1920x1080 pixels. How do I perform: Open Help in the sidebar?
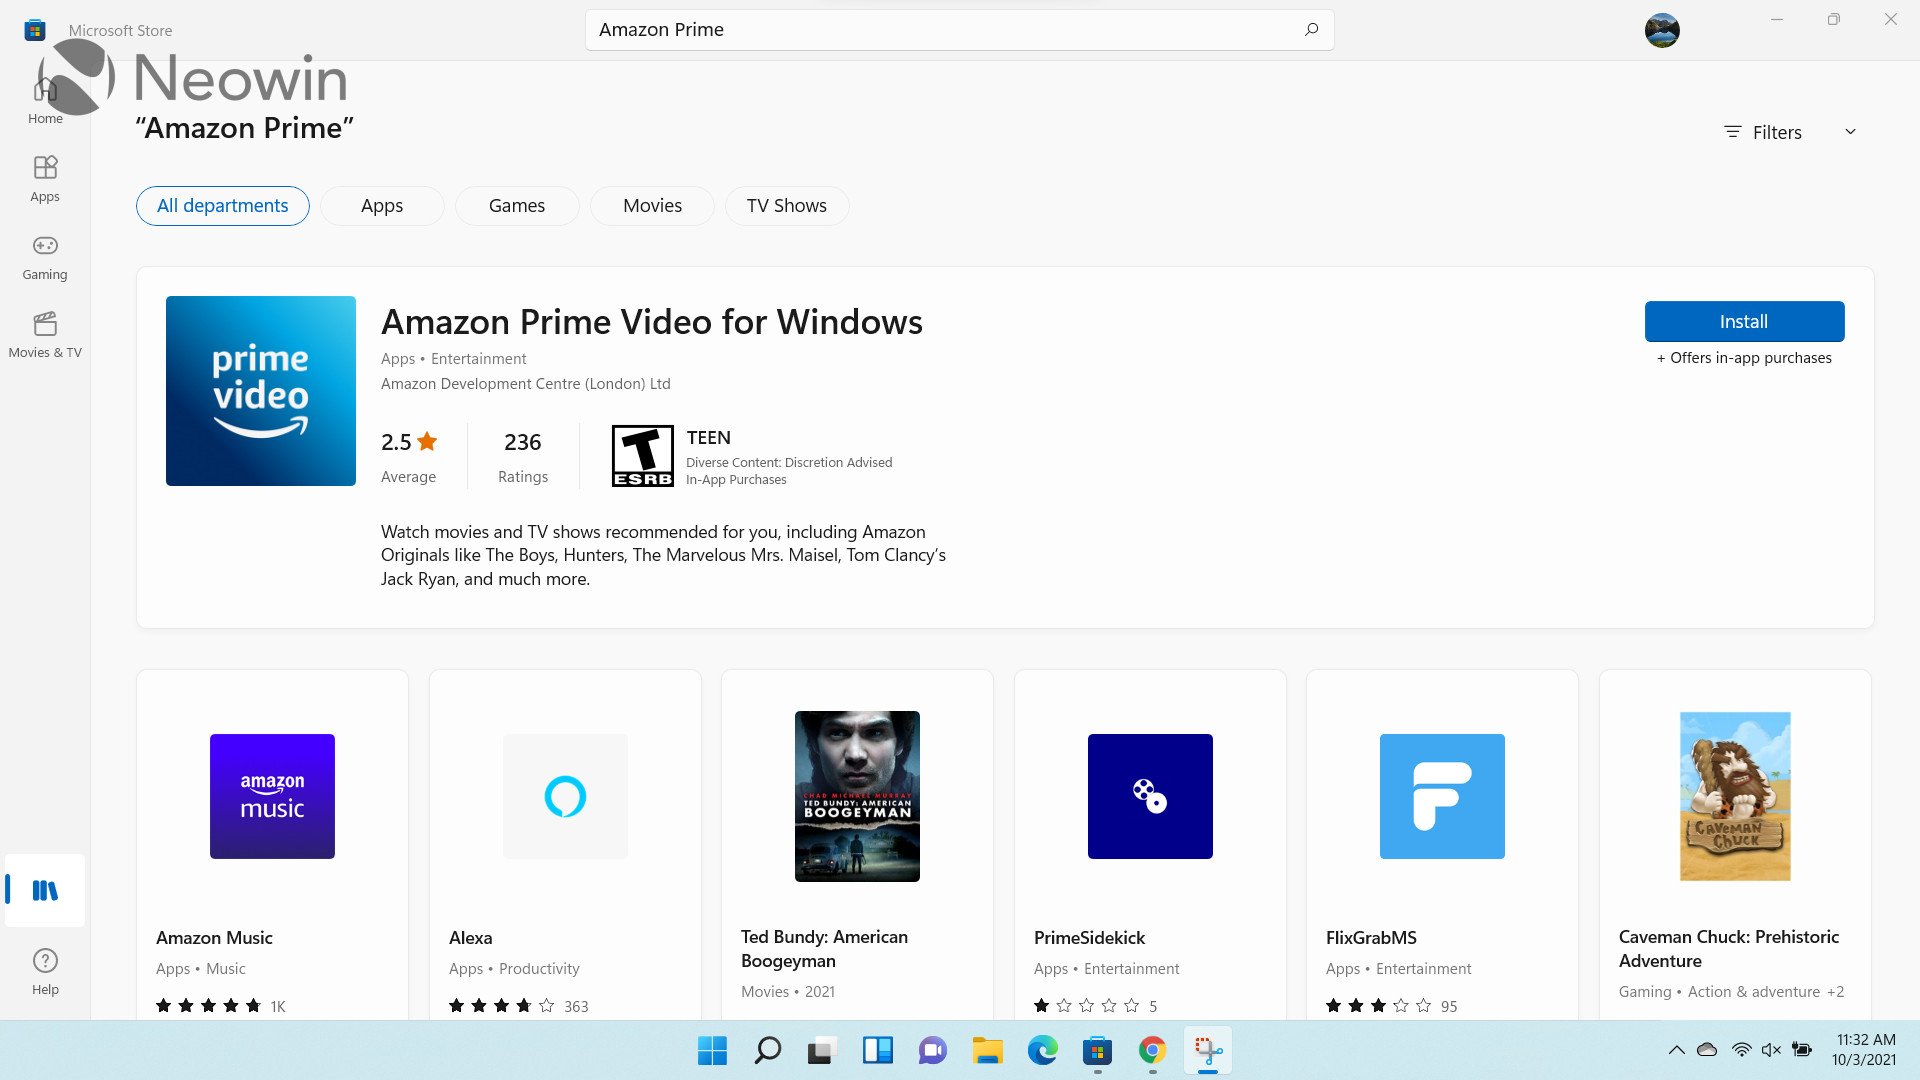pyautogui.click(x=45, y=971)
